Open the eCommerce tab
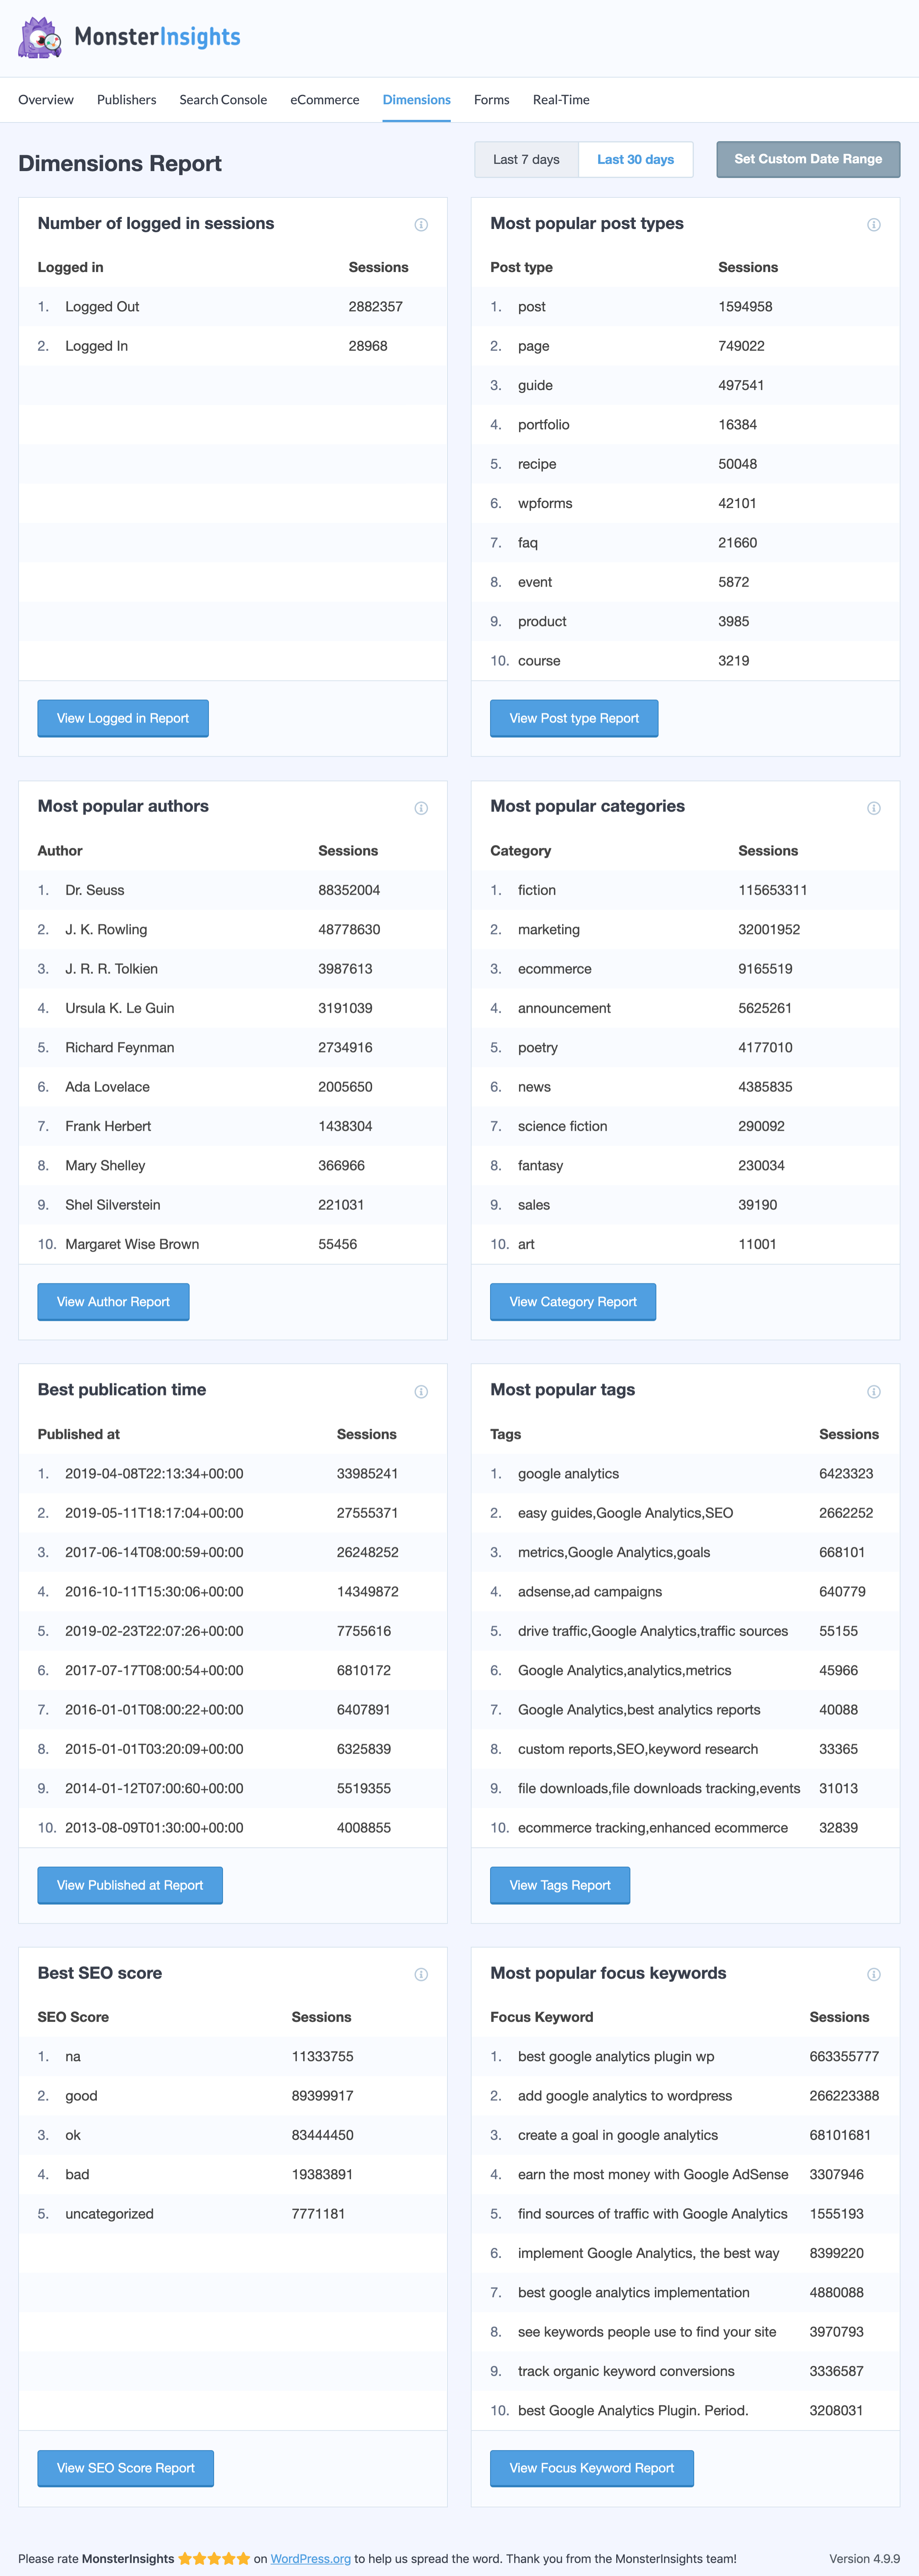Image resolution: width=919 pixels, height=2576 pixels. 324,100
